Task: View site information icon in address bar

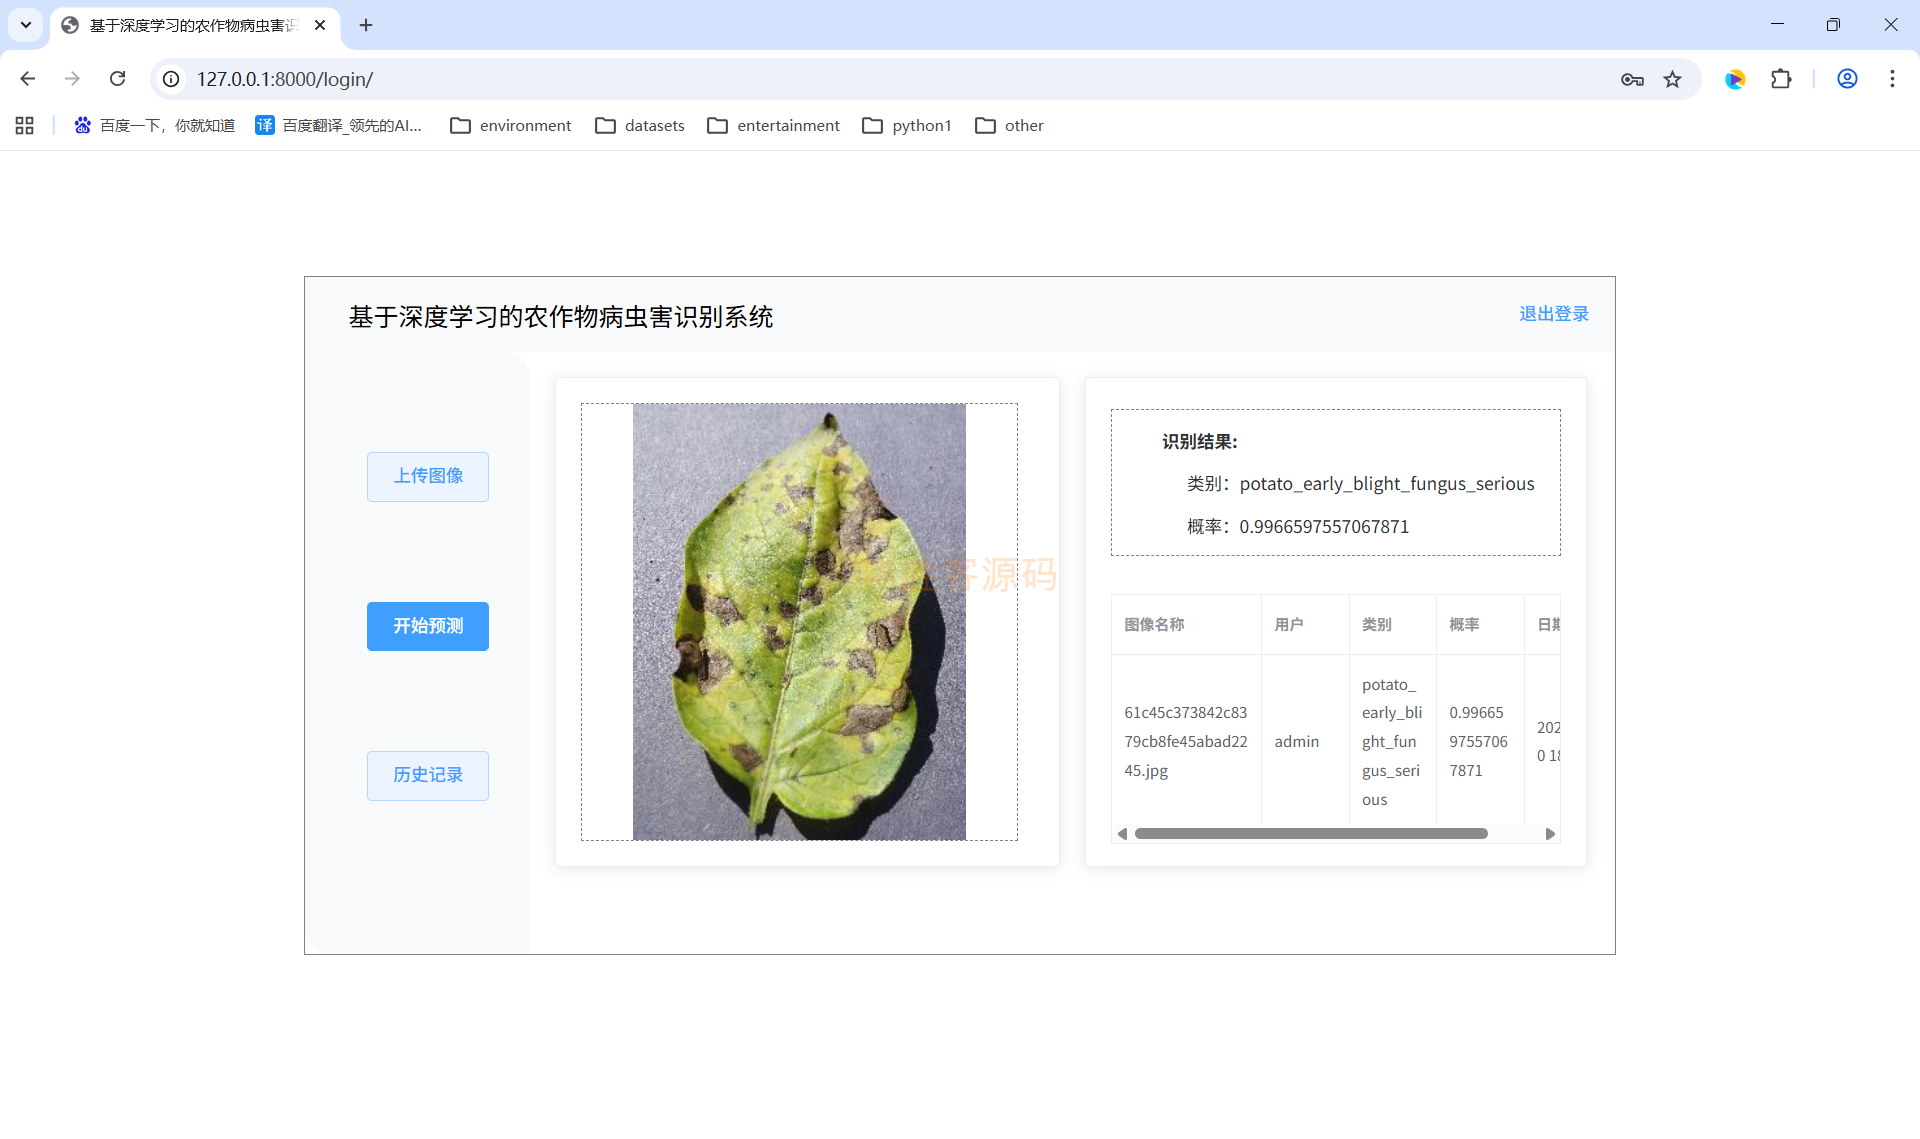Action: (x=172, y=79)
